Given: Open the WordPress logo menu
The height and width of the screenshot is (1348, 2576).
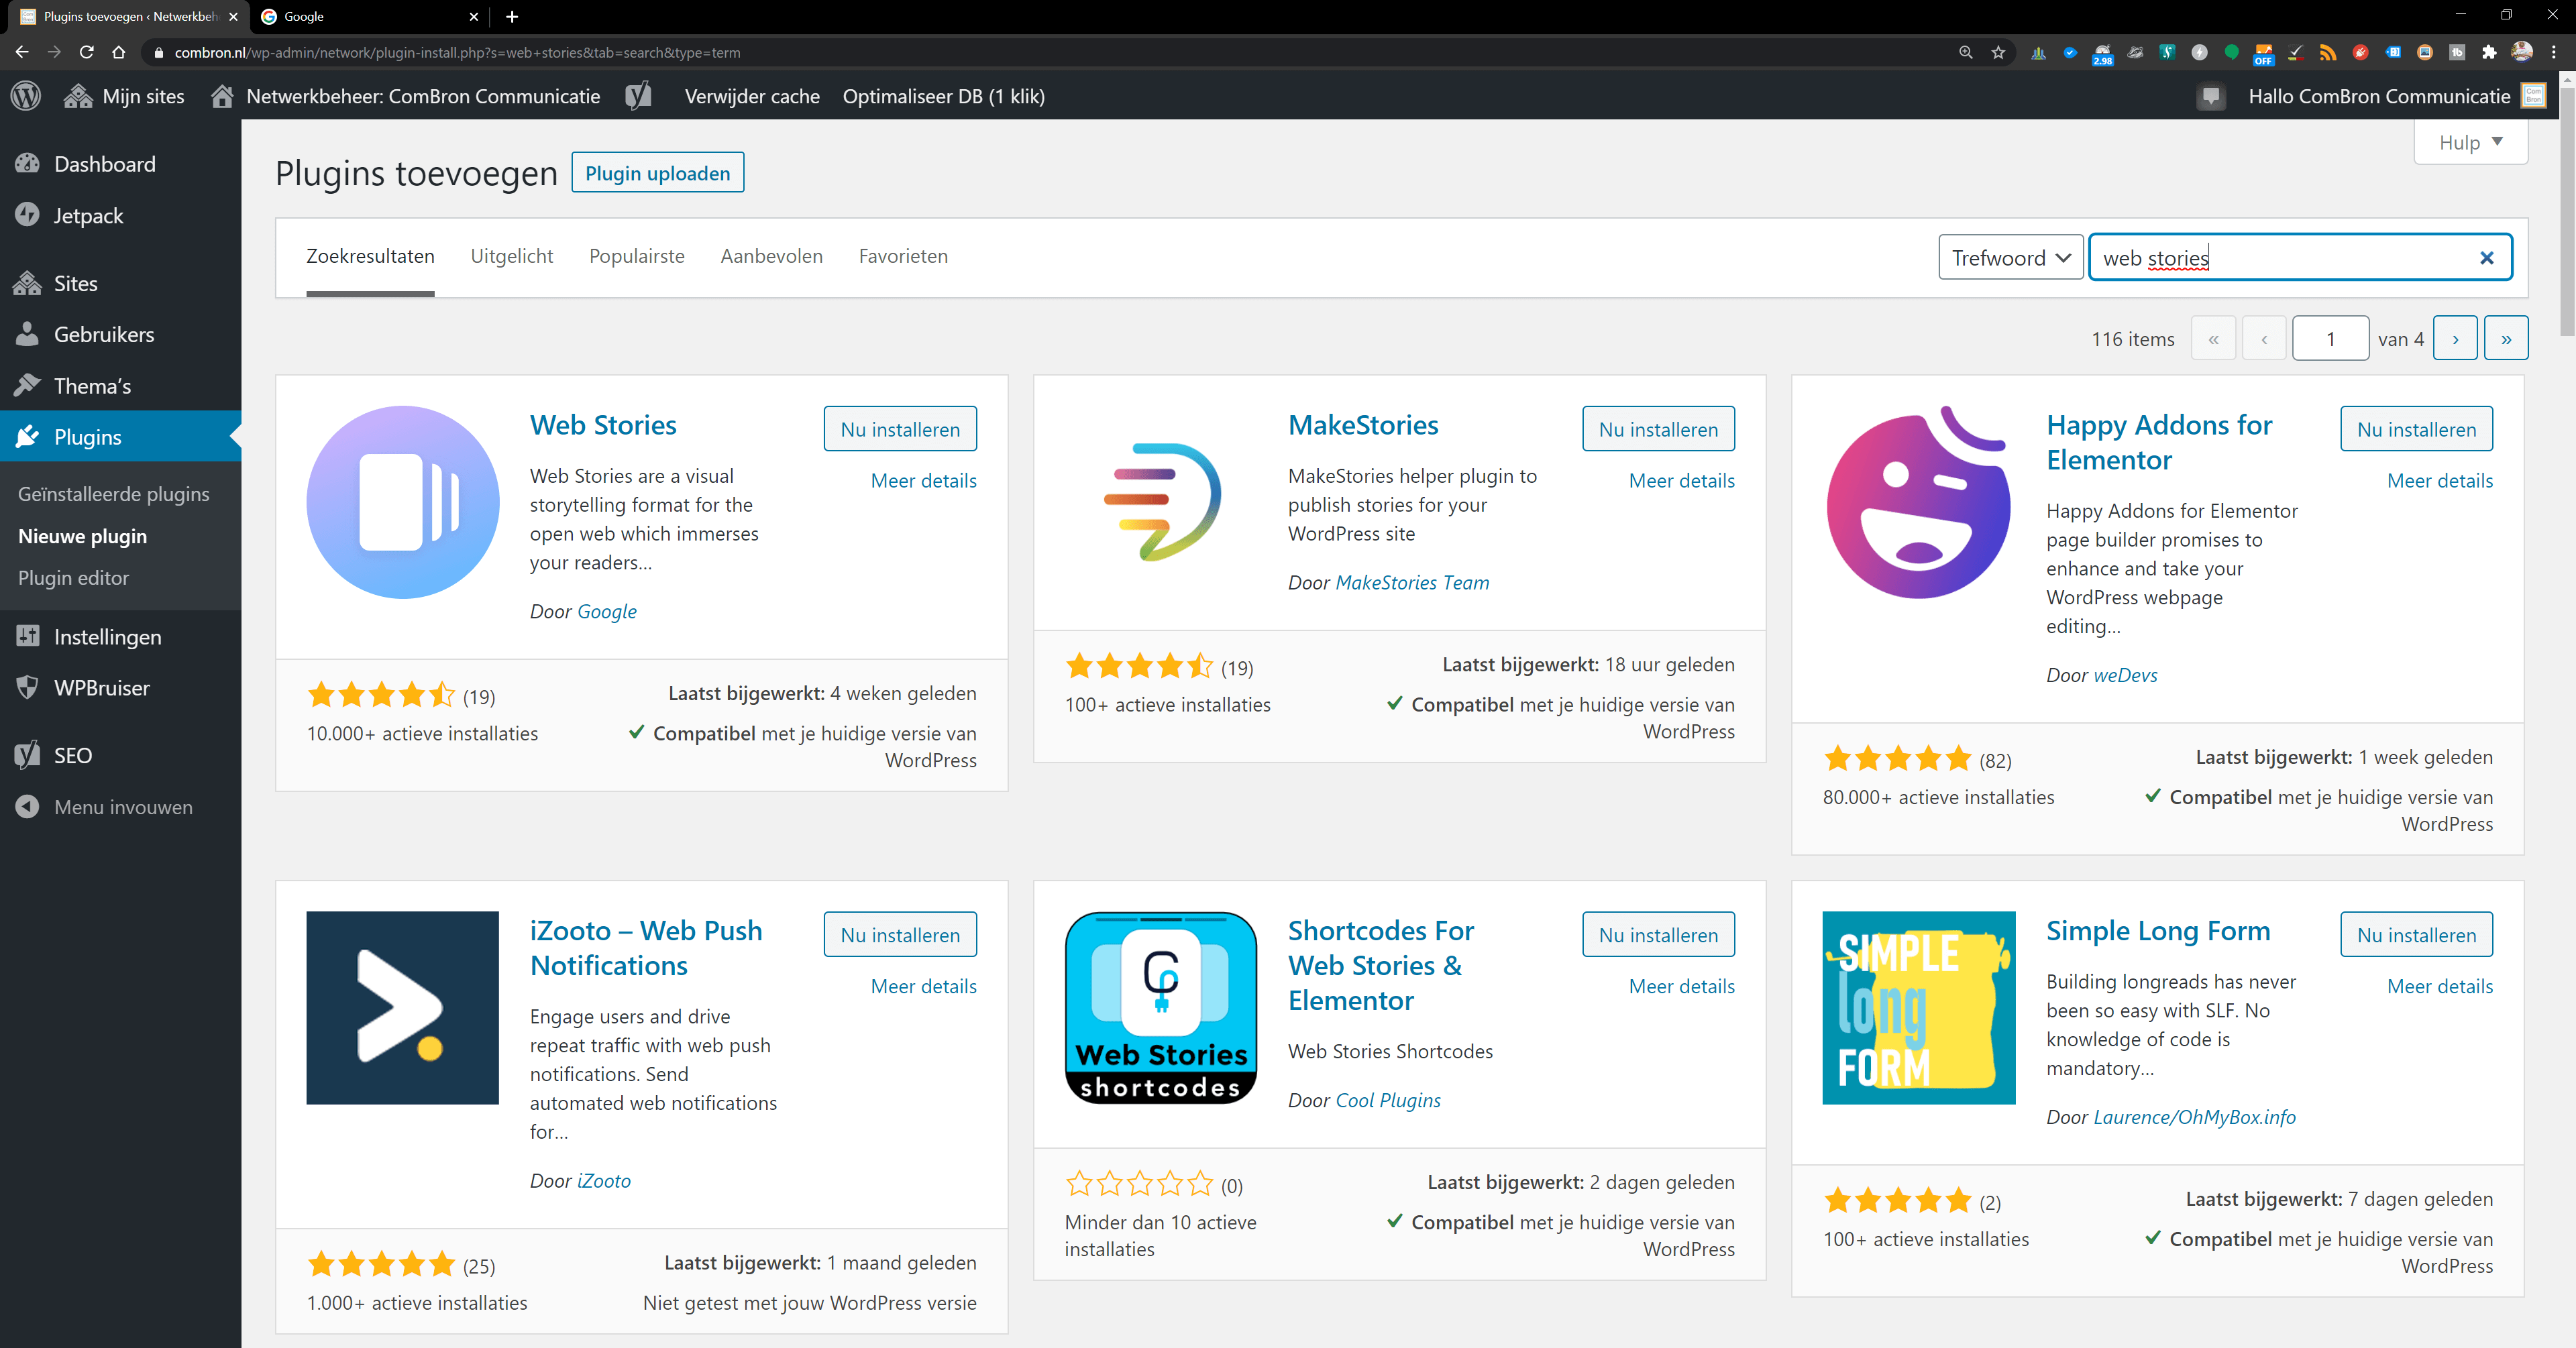Looking at the screenshot, I should 26,95.
